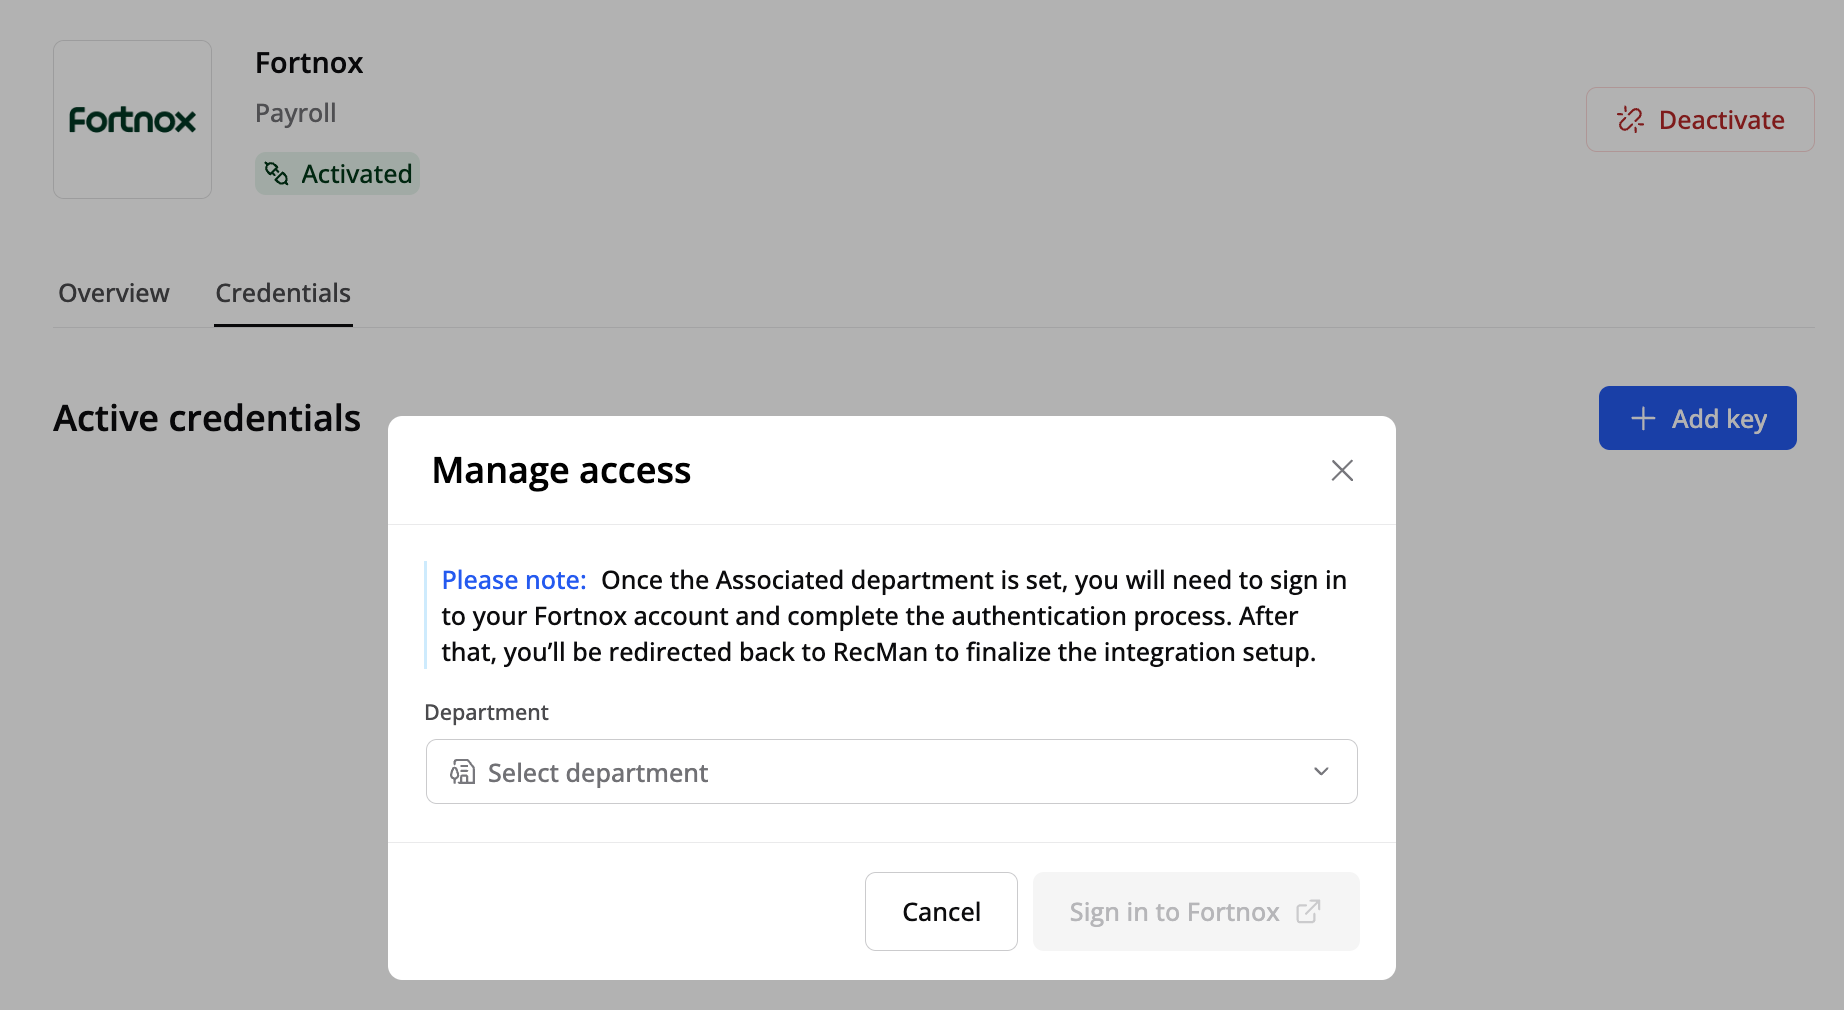Click the Fortnox integration title text

(x=309, y=63)
